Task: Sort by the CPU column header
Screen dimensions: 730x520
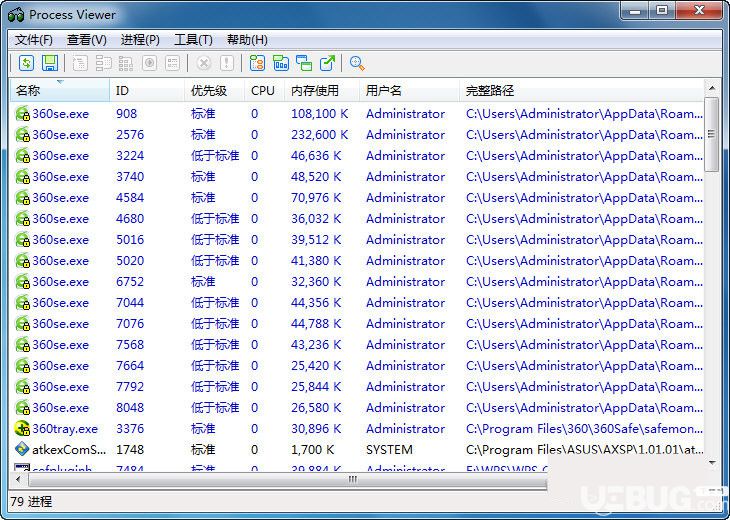Action: tap(264, 90)
